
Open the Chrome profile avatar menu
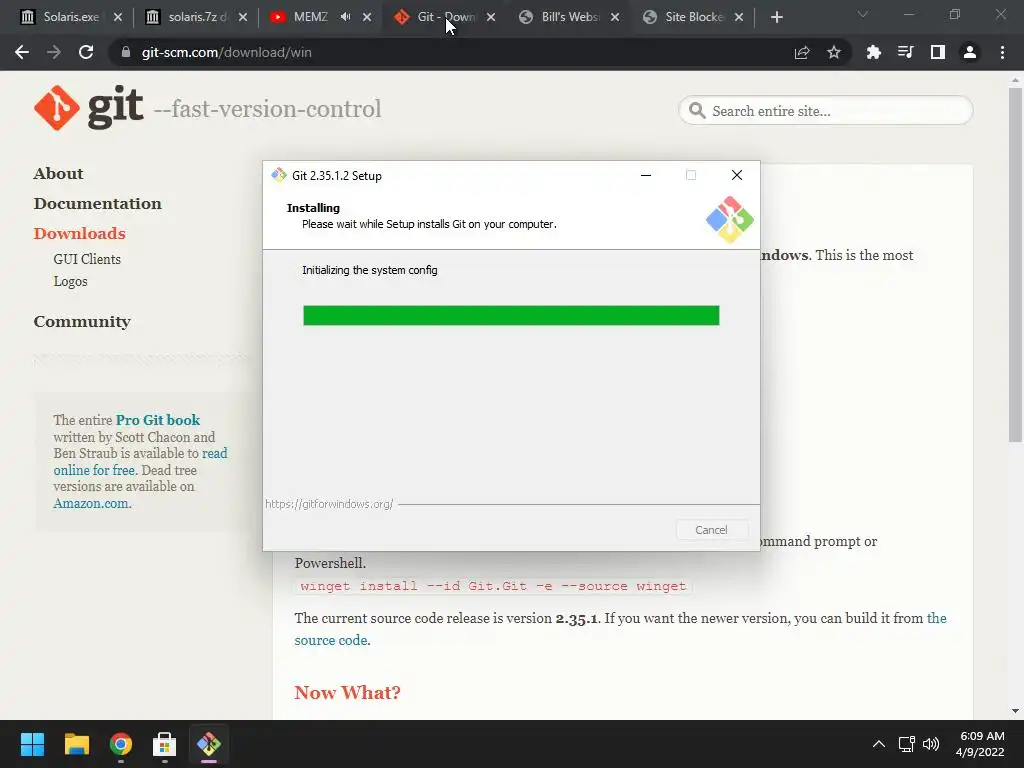[970, 52]
